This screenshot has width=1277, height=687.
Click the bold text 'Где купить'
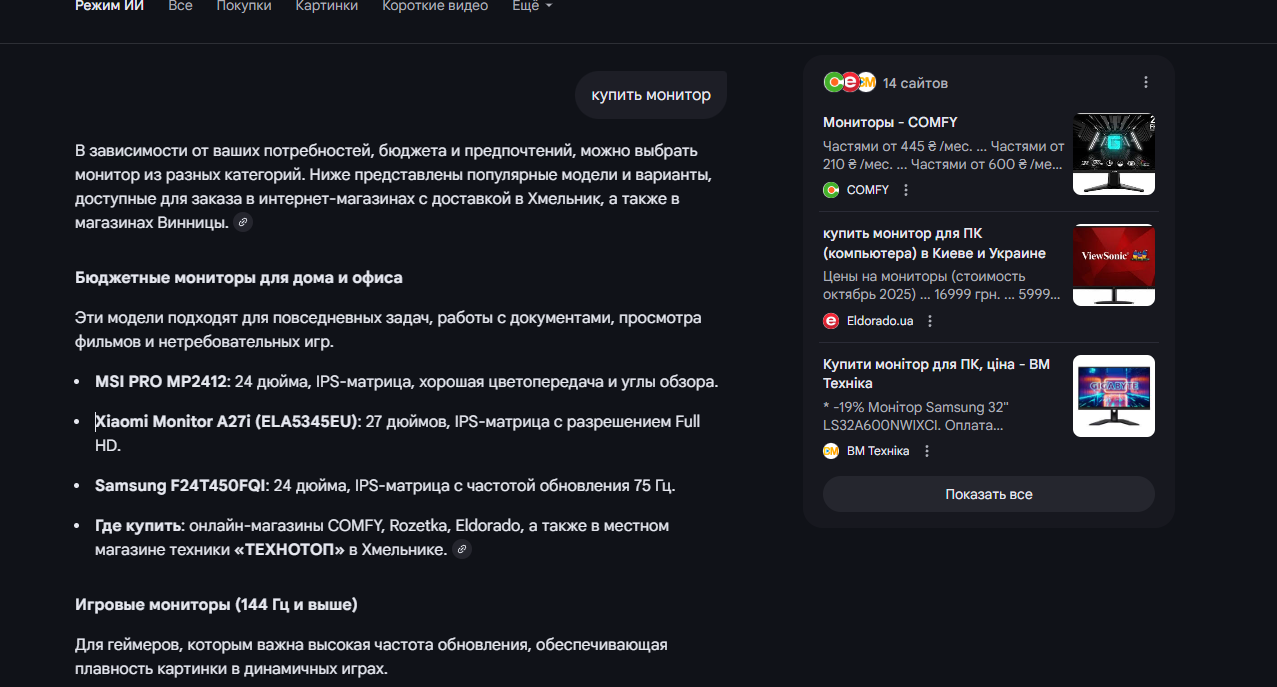138,526
